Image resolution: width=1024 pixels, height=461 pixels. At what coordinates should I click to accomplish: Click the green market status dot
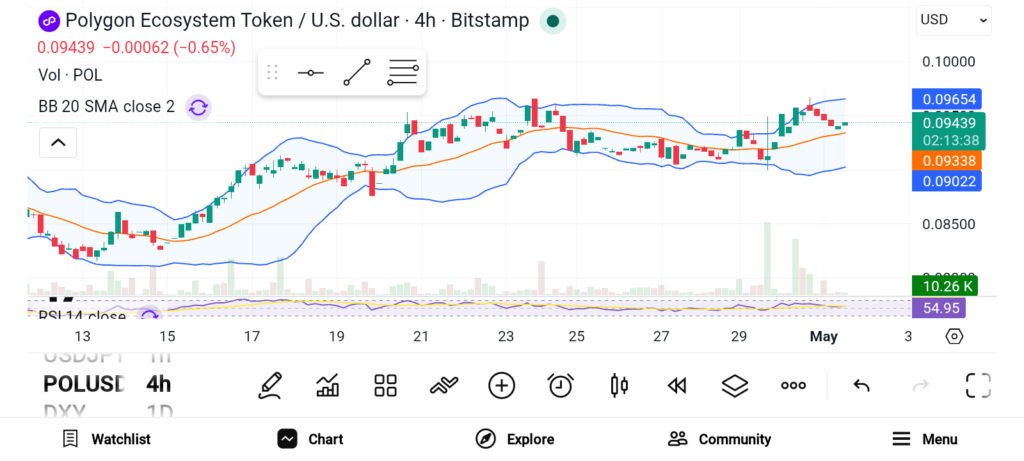[x=552, y=21]
